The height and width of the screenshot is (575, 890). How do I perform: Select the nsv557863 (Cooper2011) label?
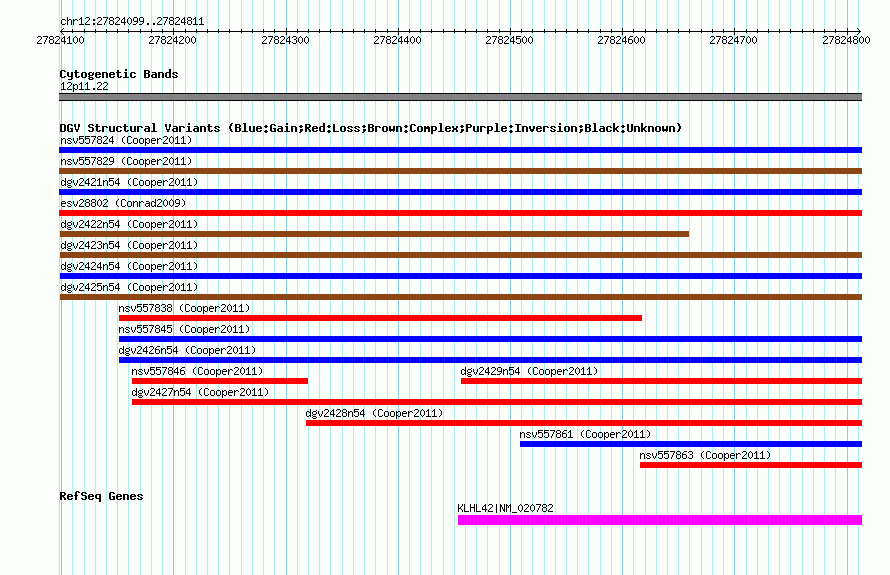[705, 455]
